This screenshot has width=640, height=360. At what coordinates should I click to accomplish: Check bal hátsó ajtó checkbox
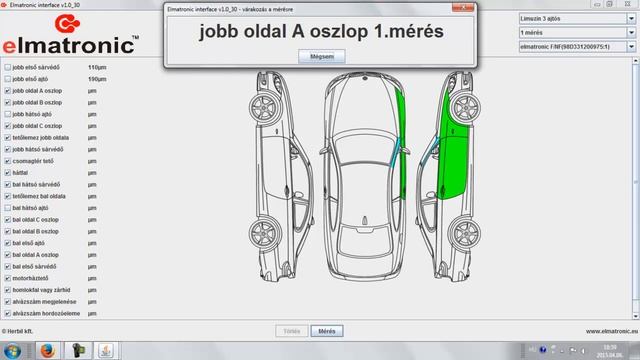tap(7, 208)
